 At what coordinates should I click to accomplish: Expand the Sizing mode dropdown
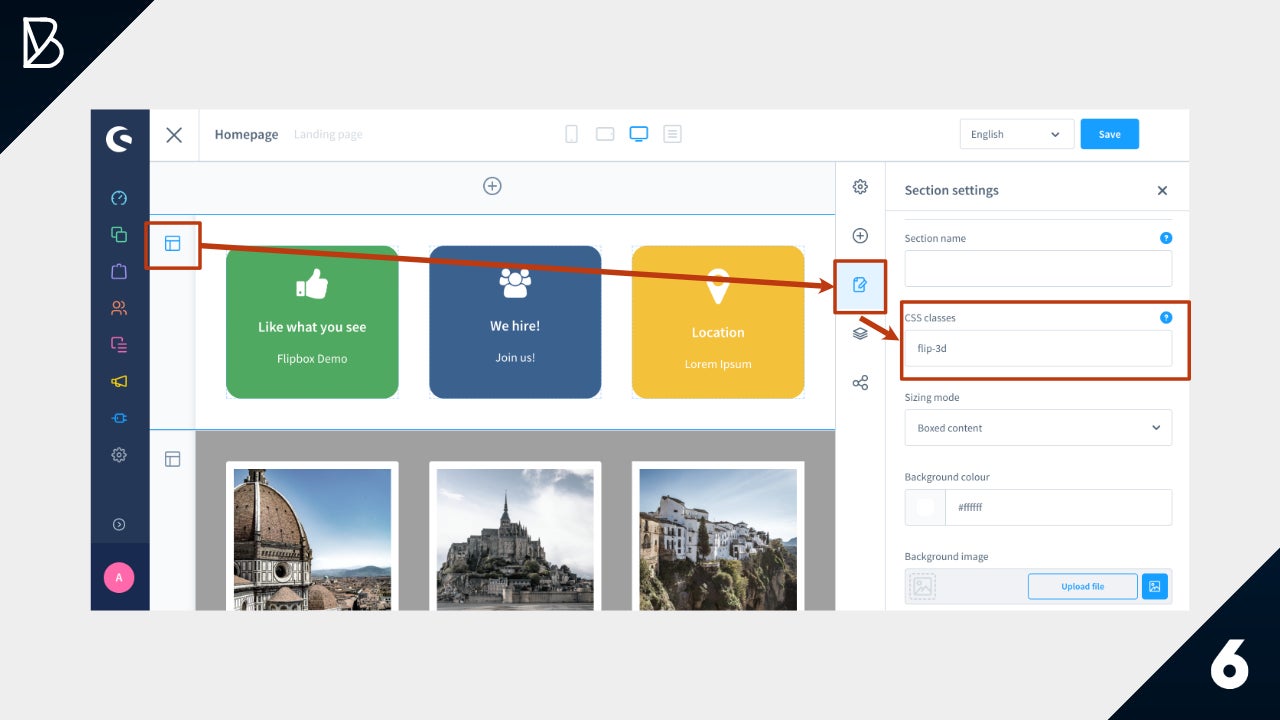click(1038, 428)
